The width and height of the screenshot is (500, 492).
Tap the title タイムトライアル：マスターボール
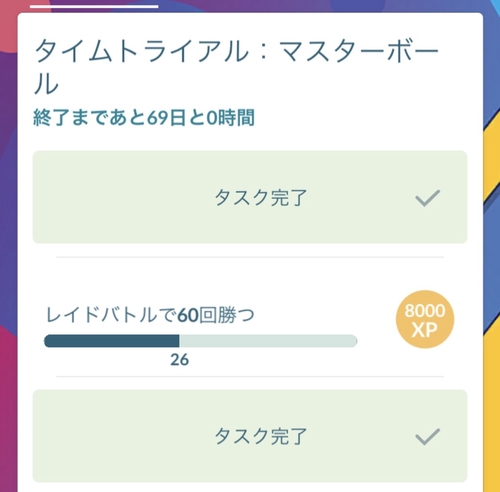tap(237, 67)
